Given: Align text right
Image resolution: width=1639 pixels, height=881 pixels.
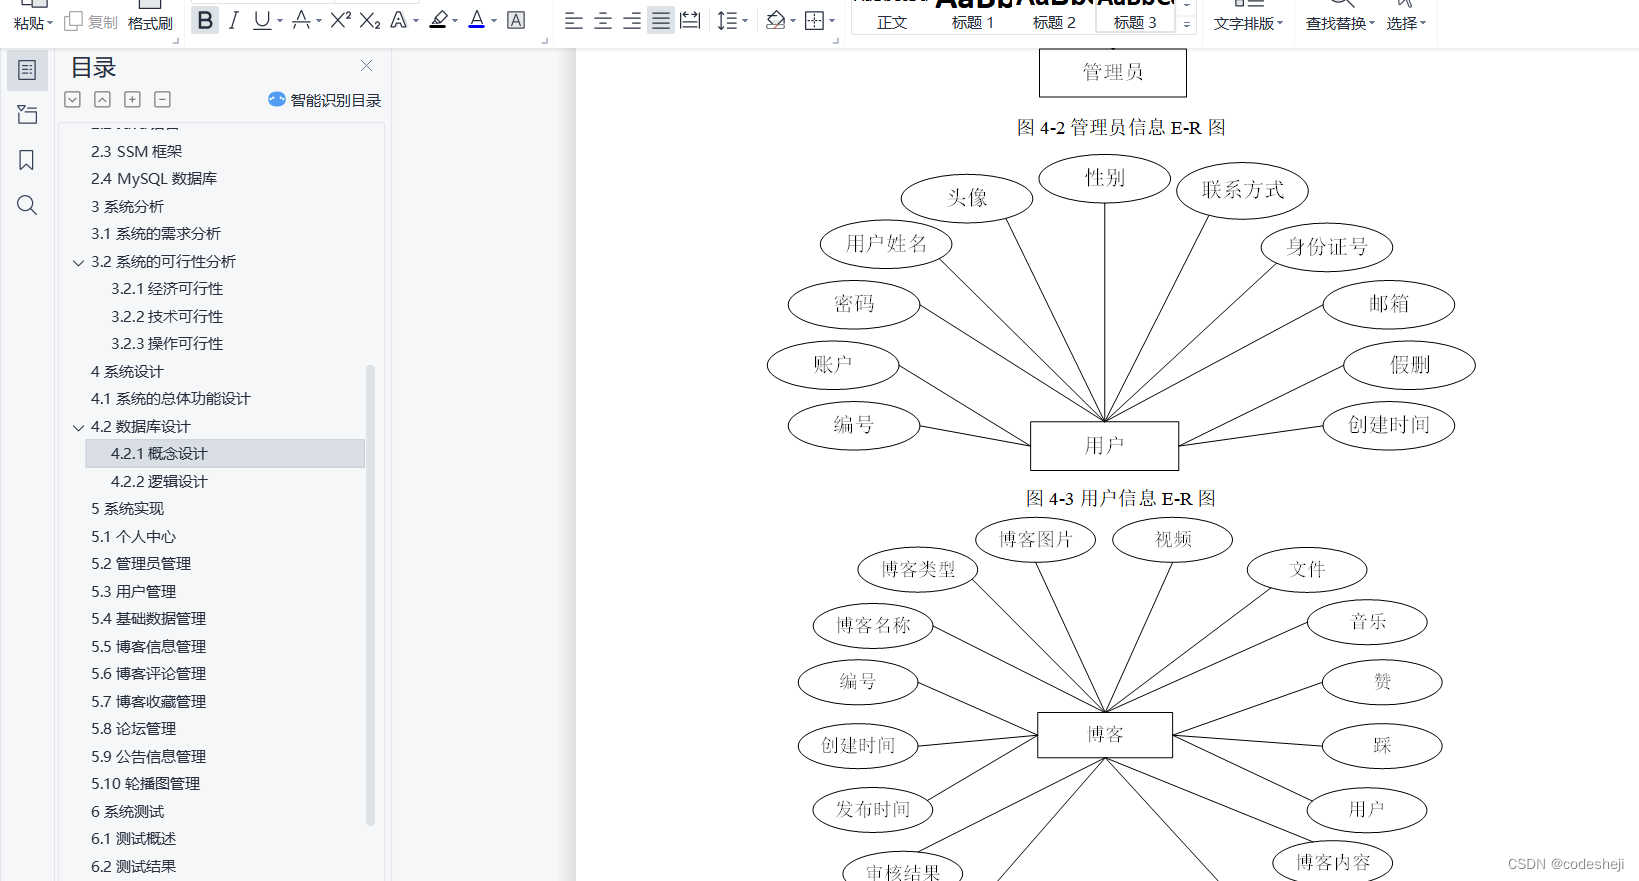Looking at the screenshot, I should coord(632,21).
